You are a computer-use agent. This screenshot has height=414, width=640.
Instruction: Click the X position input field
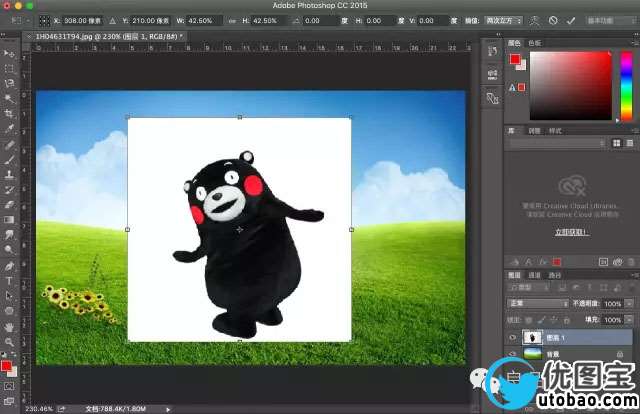click(x=82, y=20)
